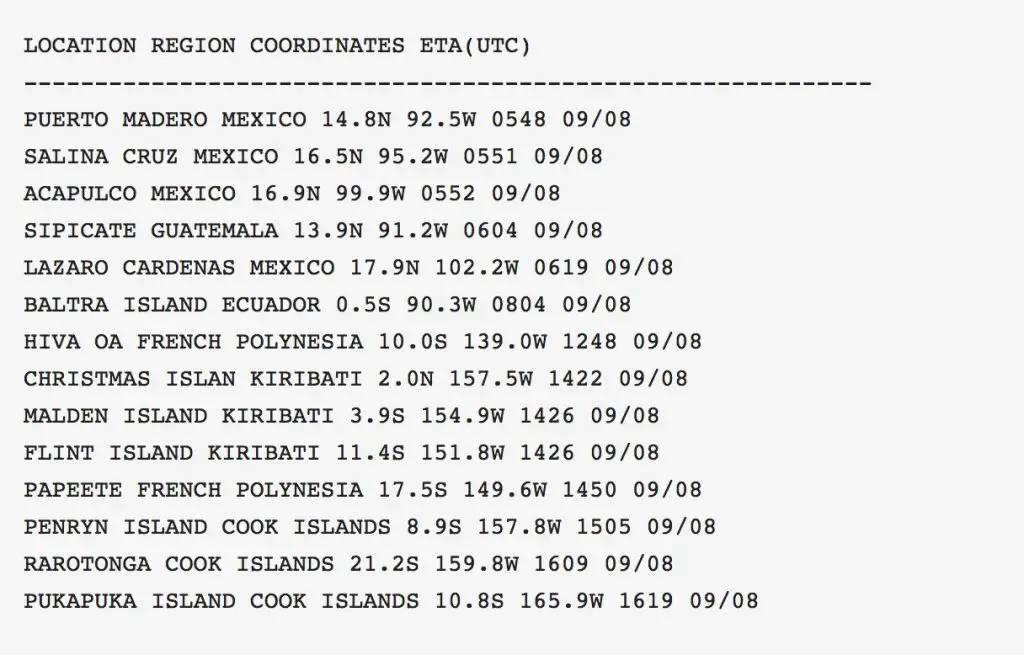Click the CHRISTMAS ISLAN KIRIBATI row

tap(356, 379)
